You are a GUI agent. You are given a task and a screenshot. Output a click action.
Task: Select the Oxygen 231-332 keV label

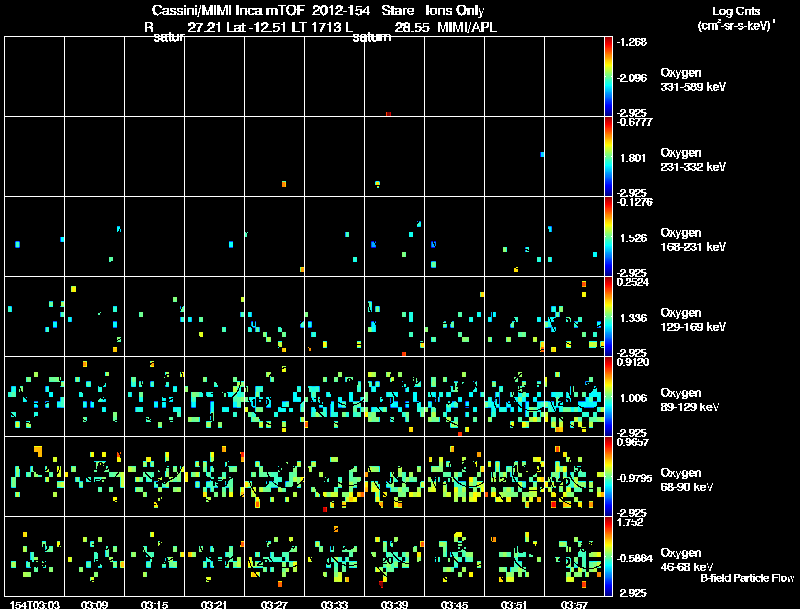tap(693, 160)
